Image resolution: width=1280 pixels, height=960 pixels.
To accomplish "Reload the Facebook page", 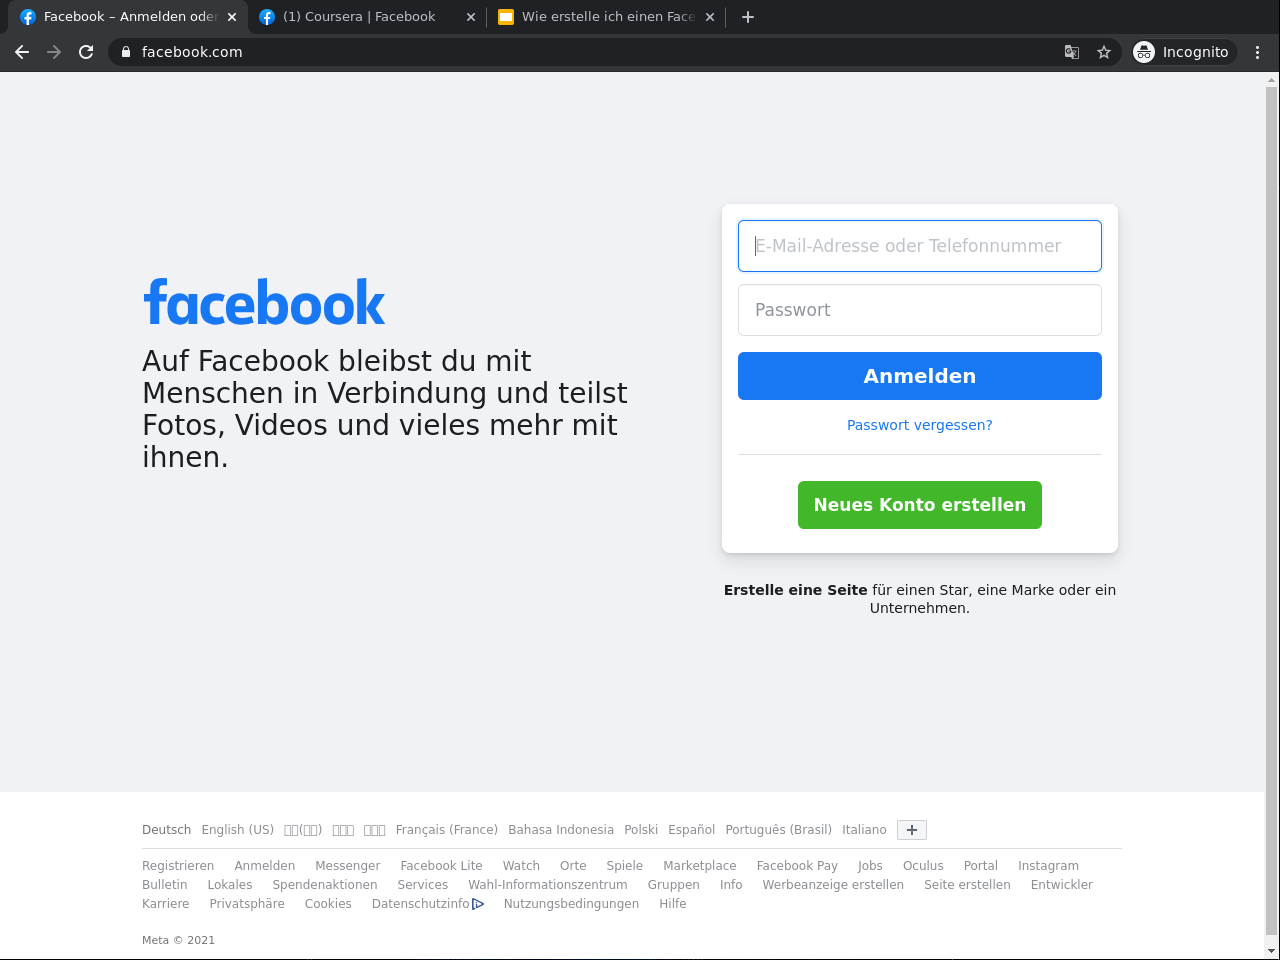I will coord(86,52).
